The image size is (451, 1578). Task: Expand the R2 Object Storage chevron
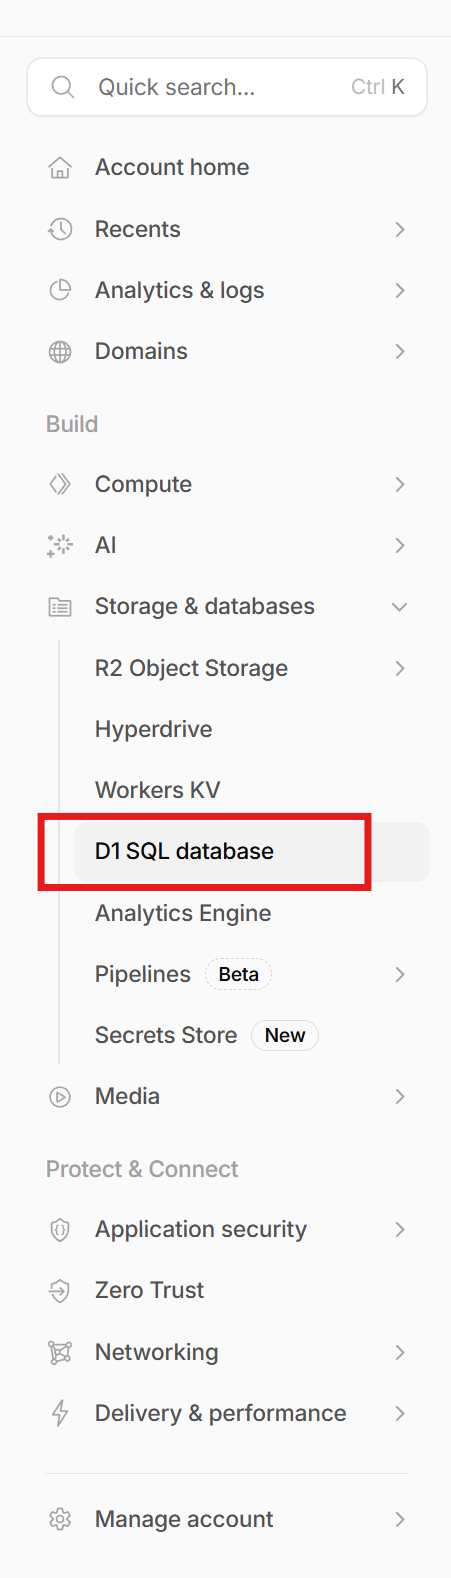pyautogui.click(x=400, y=669)
